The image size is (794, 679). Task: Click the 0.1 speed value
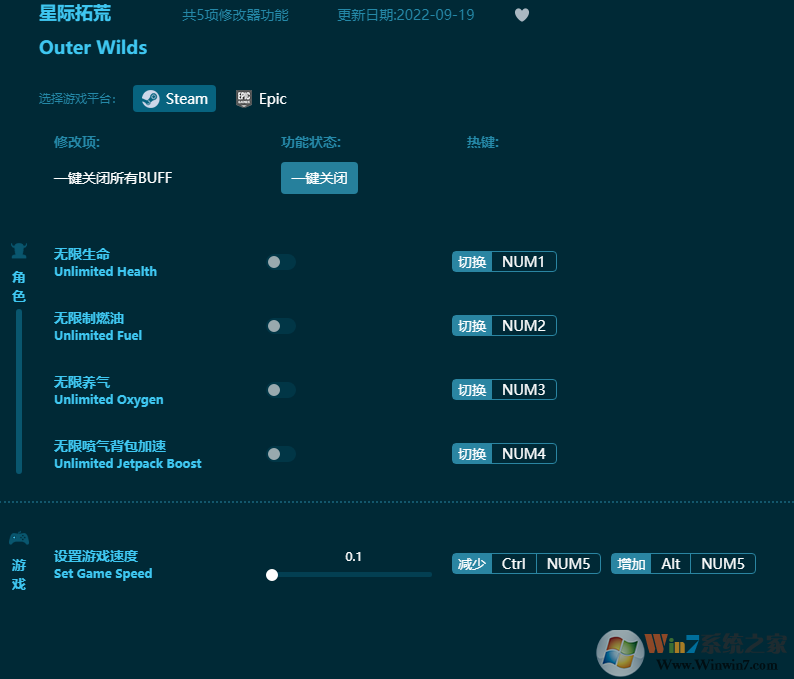[x=353, y=556]
